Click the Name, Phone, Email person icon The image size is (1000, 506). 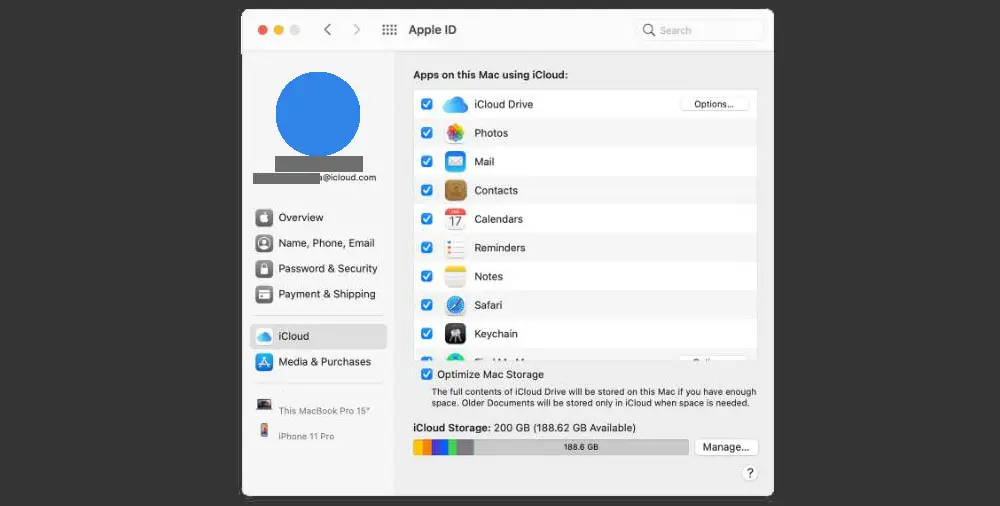(x=264, y=243)
